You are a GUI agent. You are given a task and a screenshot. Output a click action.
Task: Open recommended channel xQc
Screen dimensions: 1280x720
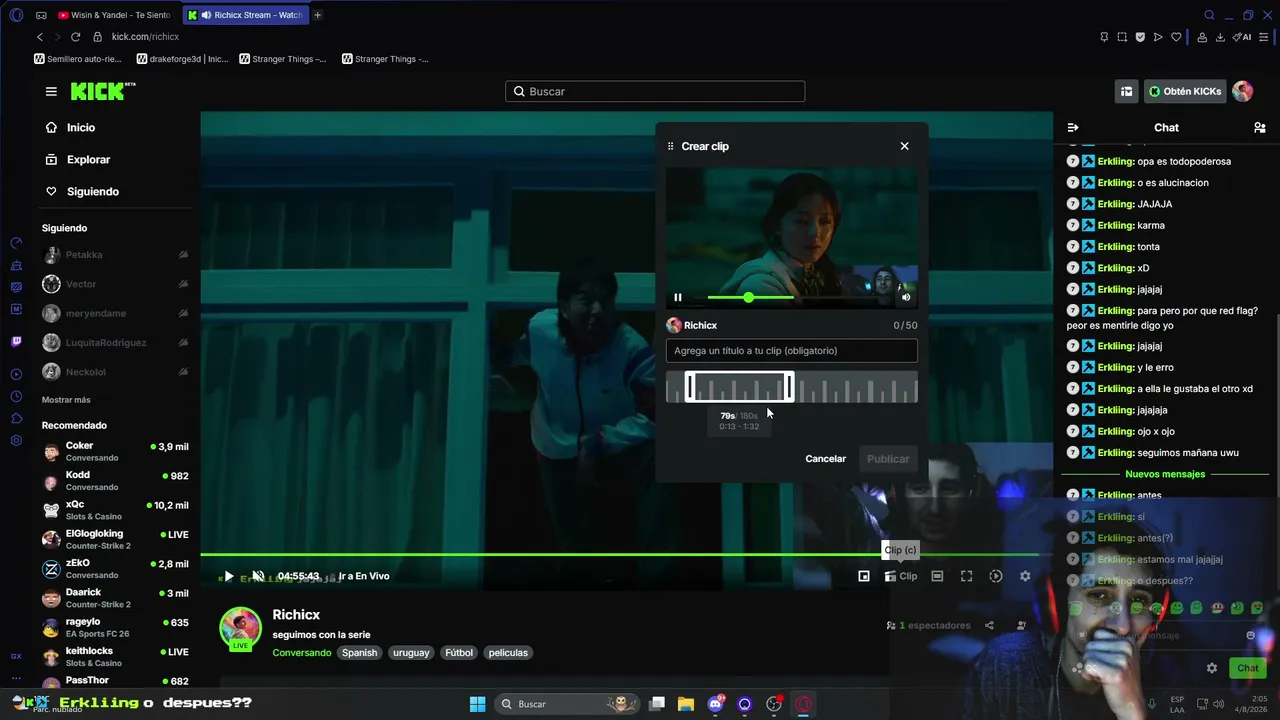pos(115,510)
